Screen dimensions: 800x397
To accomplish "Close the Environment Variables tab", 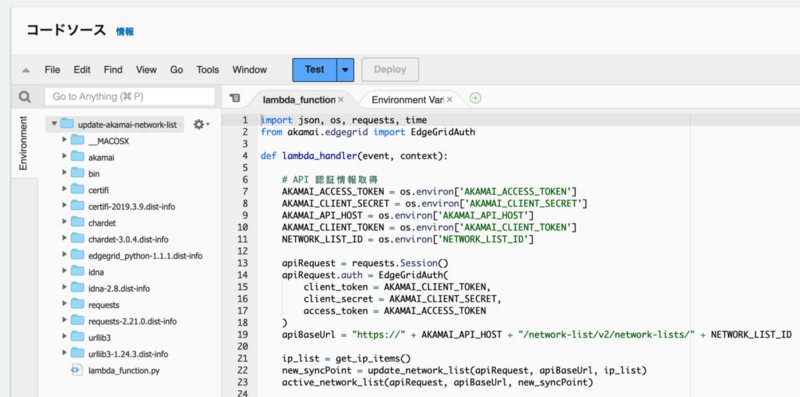I will (449, 100).
